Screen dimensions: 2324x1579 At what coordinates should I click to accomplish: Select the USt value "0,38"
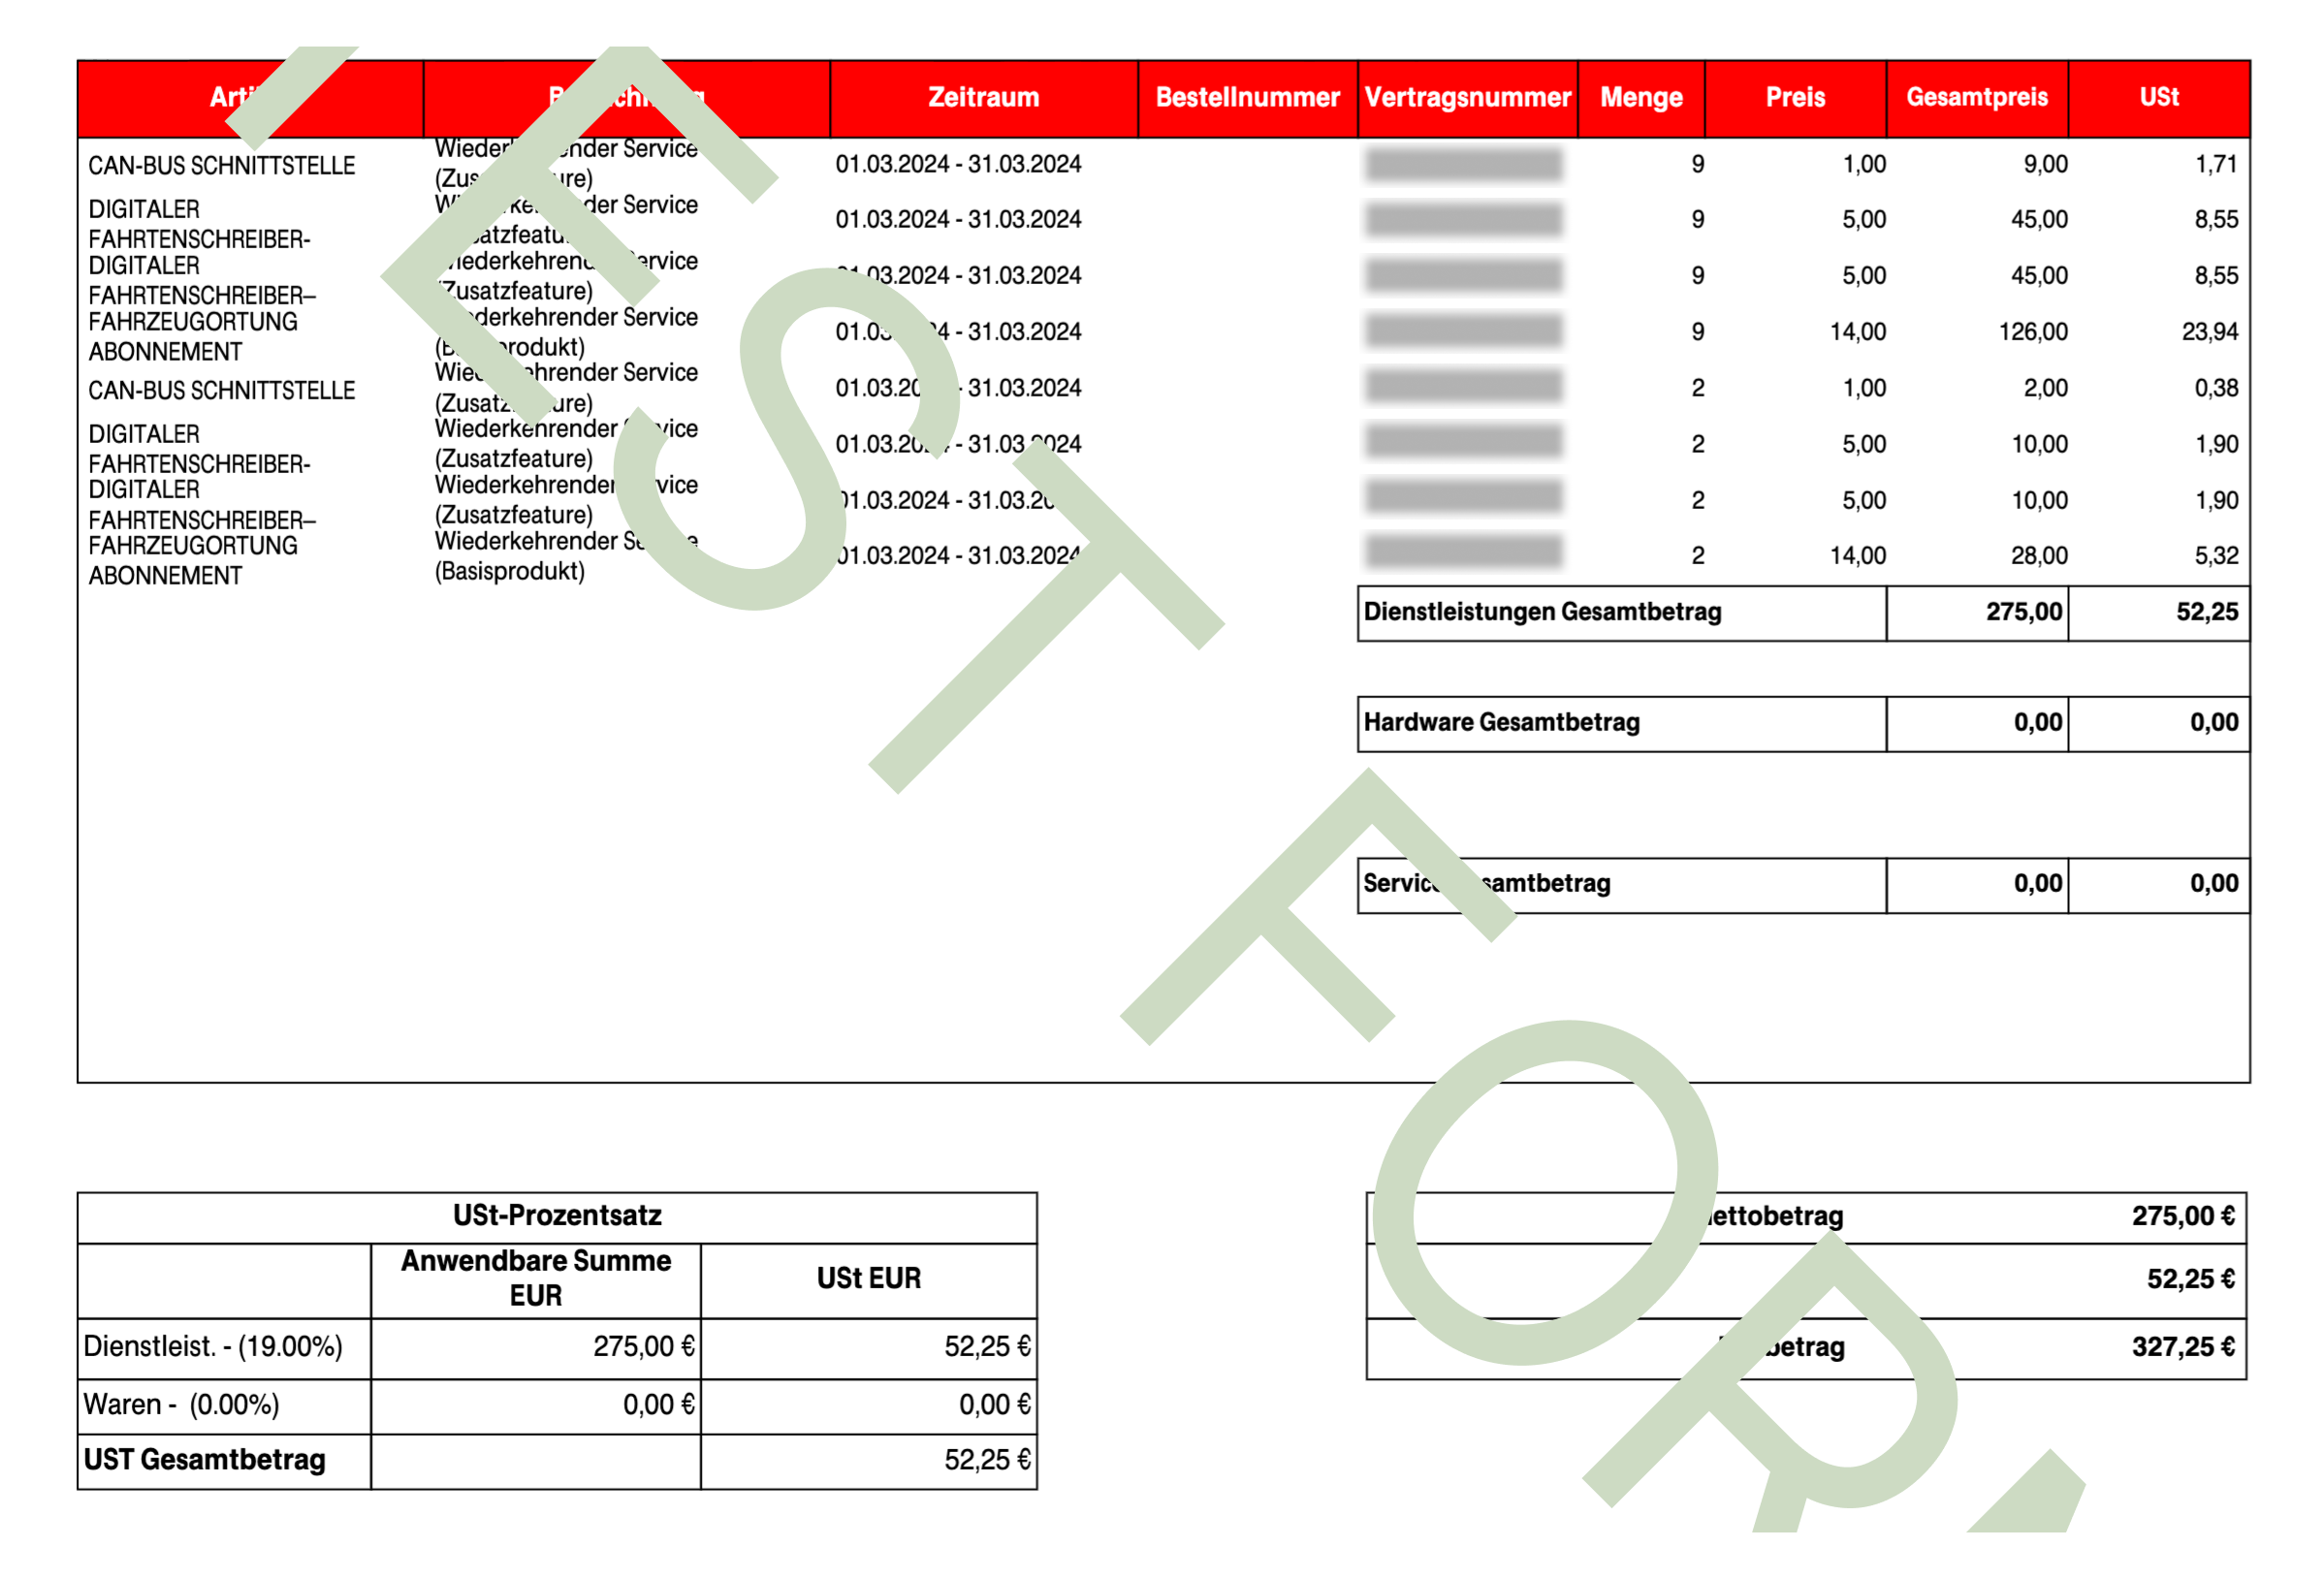coord(2215,388)
